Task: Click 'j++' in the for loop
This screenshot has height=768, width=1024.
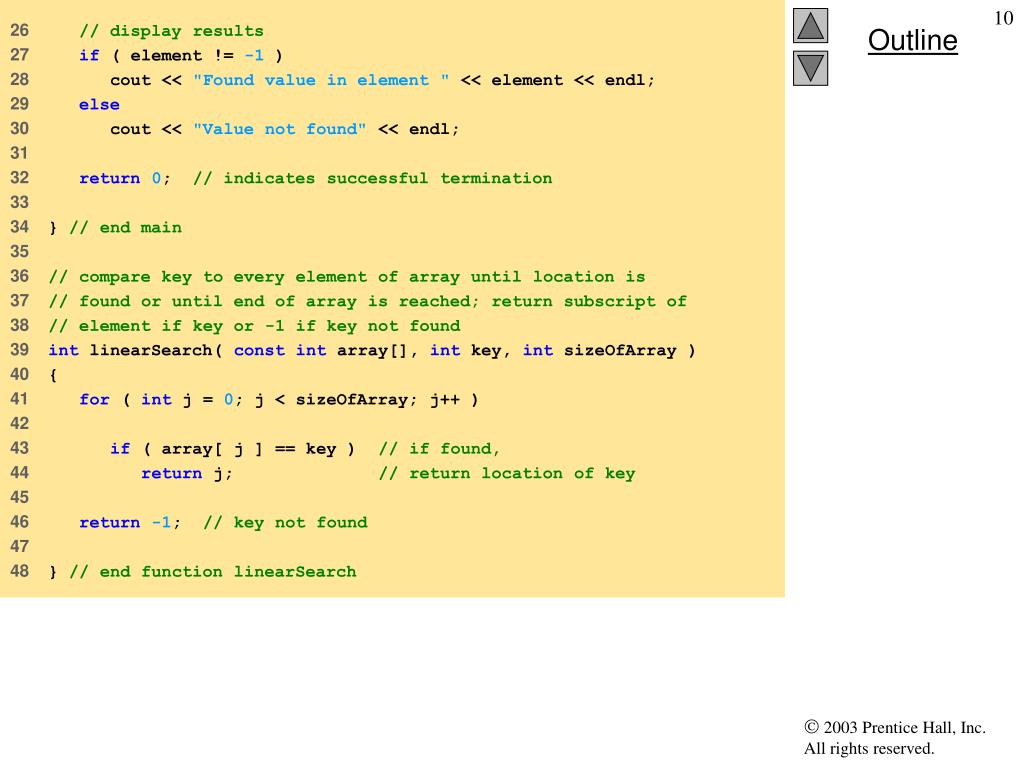Action: [x=445, y=400]
